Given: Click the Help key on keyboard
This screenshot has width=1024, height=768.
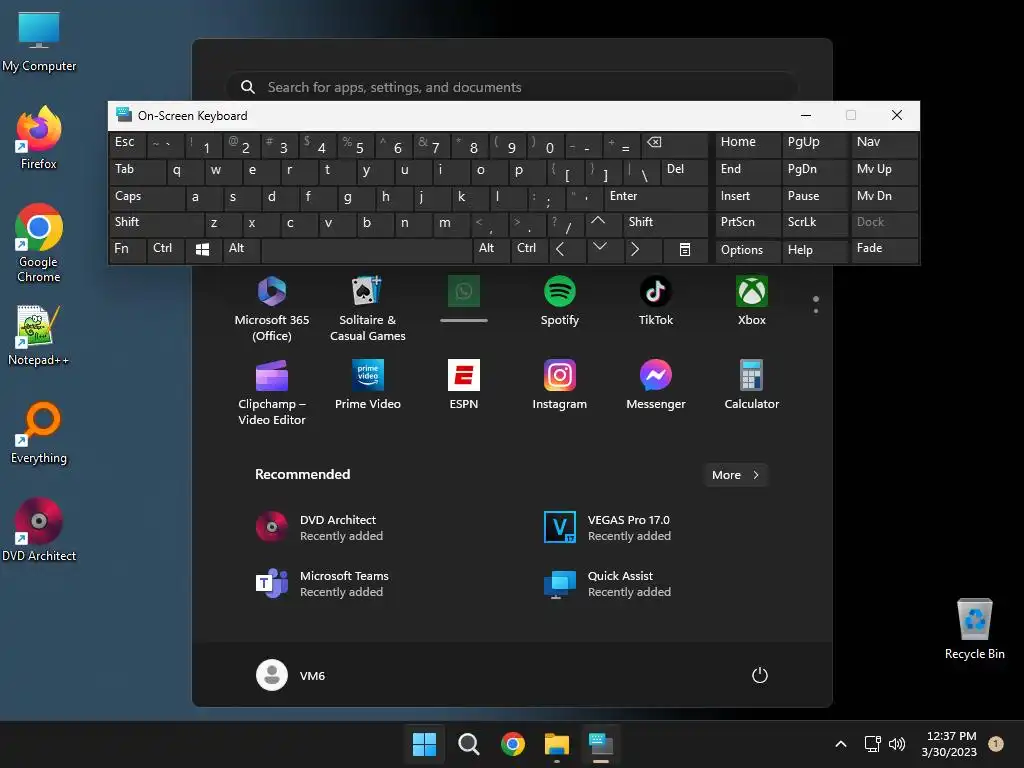Looking at the screenshot, I should pos(814,249).
